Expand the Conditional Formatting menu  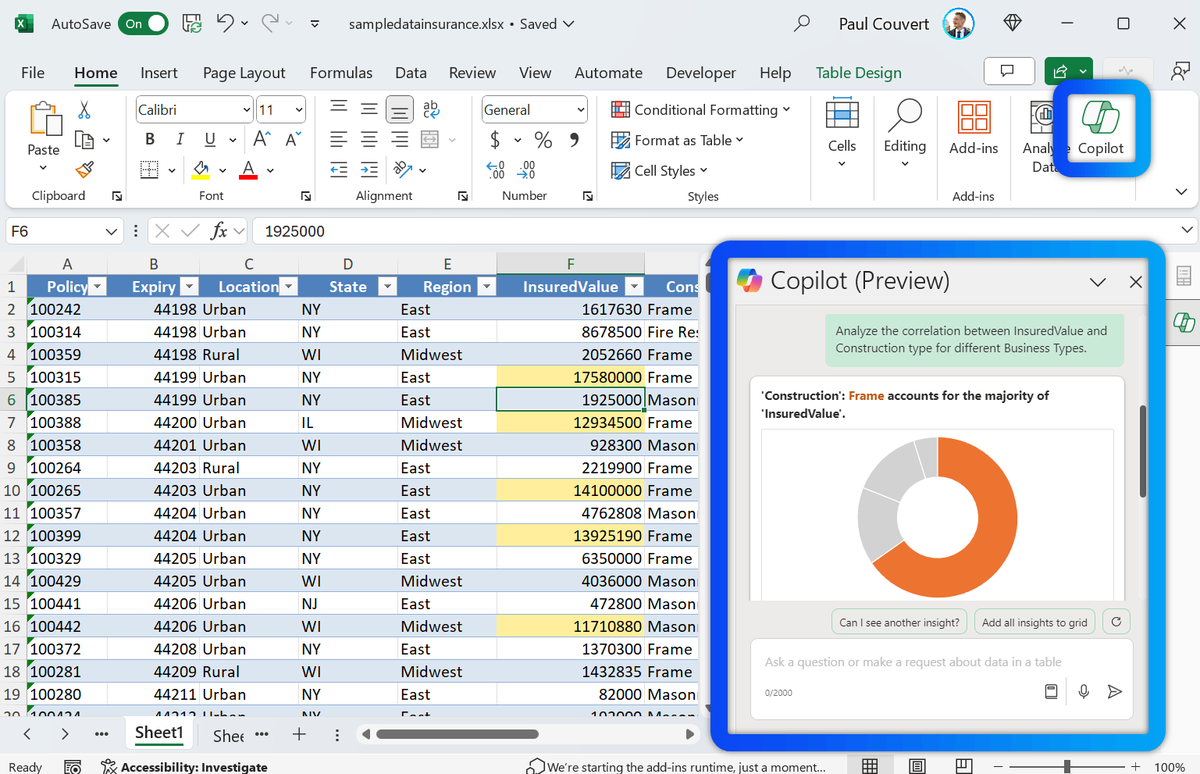click(x=700, y=110)
